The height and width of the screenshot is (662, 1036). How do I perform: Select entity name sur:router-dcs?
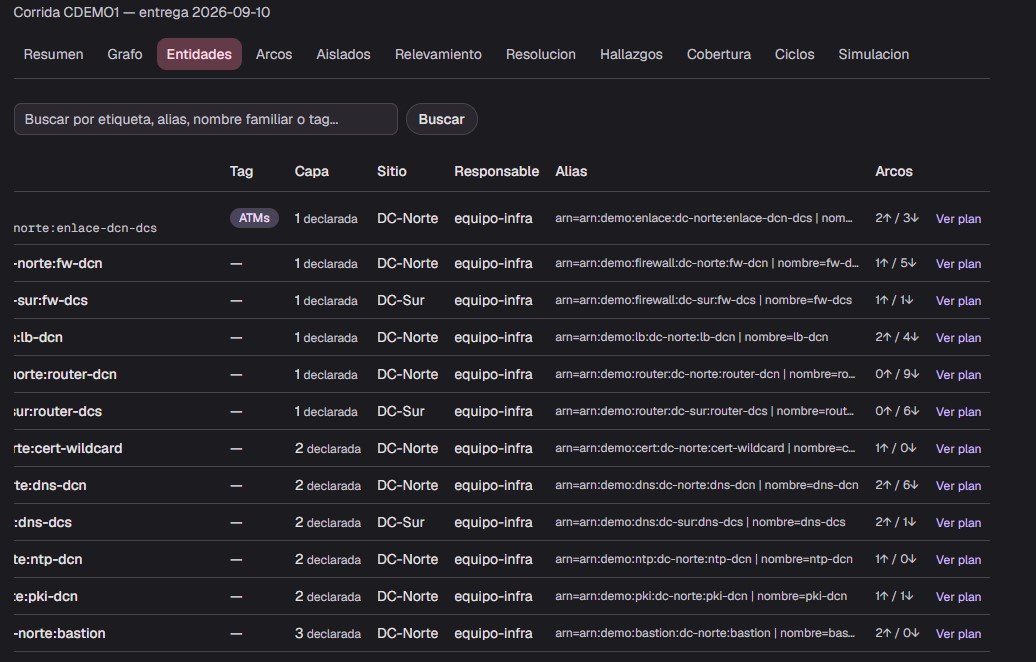[58, 411]
